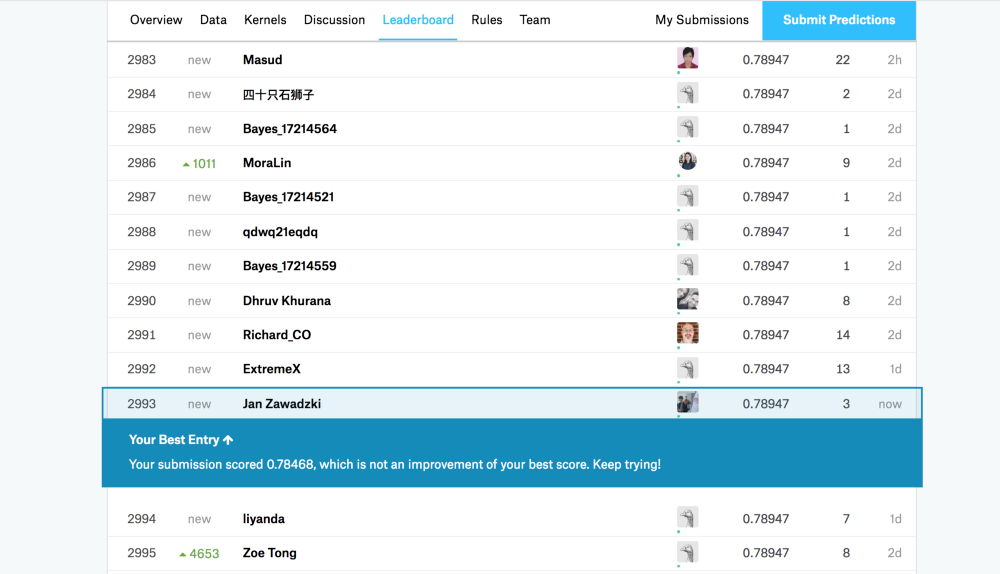The image size is (1000, 574).
Task: Select the Leaderboard tab
Action: tap(418, 20)
